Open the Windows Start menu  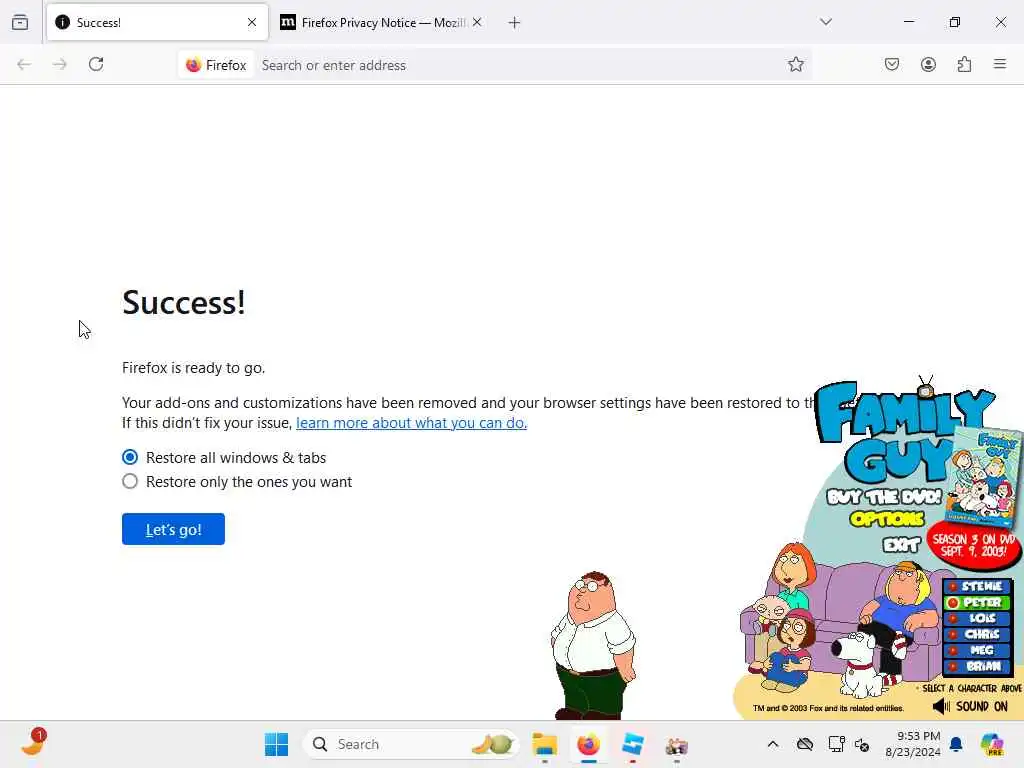276,744
